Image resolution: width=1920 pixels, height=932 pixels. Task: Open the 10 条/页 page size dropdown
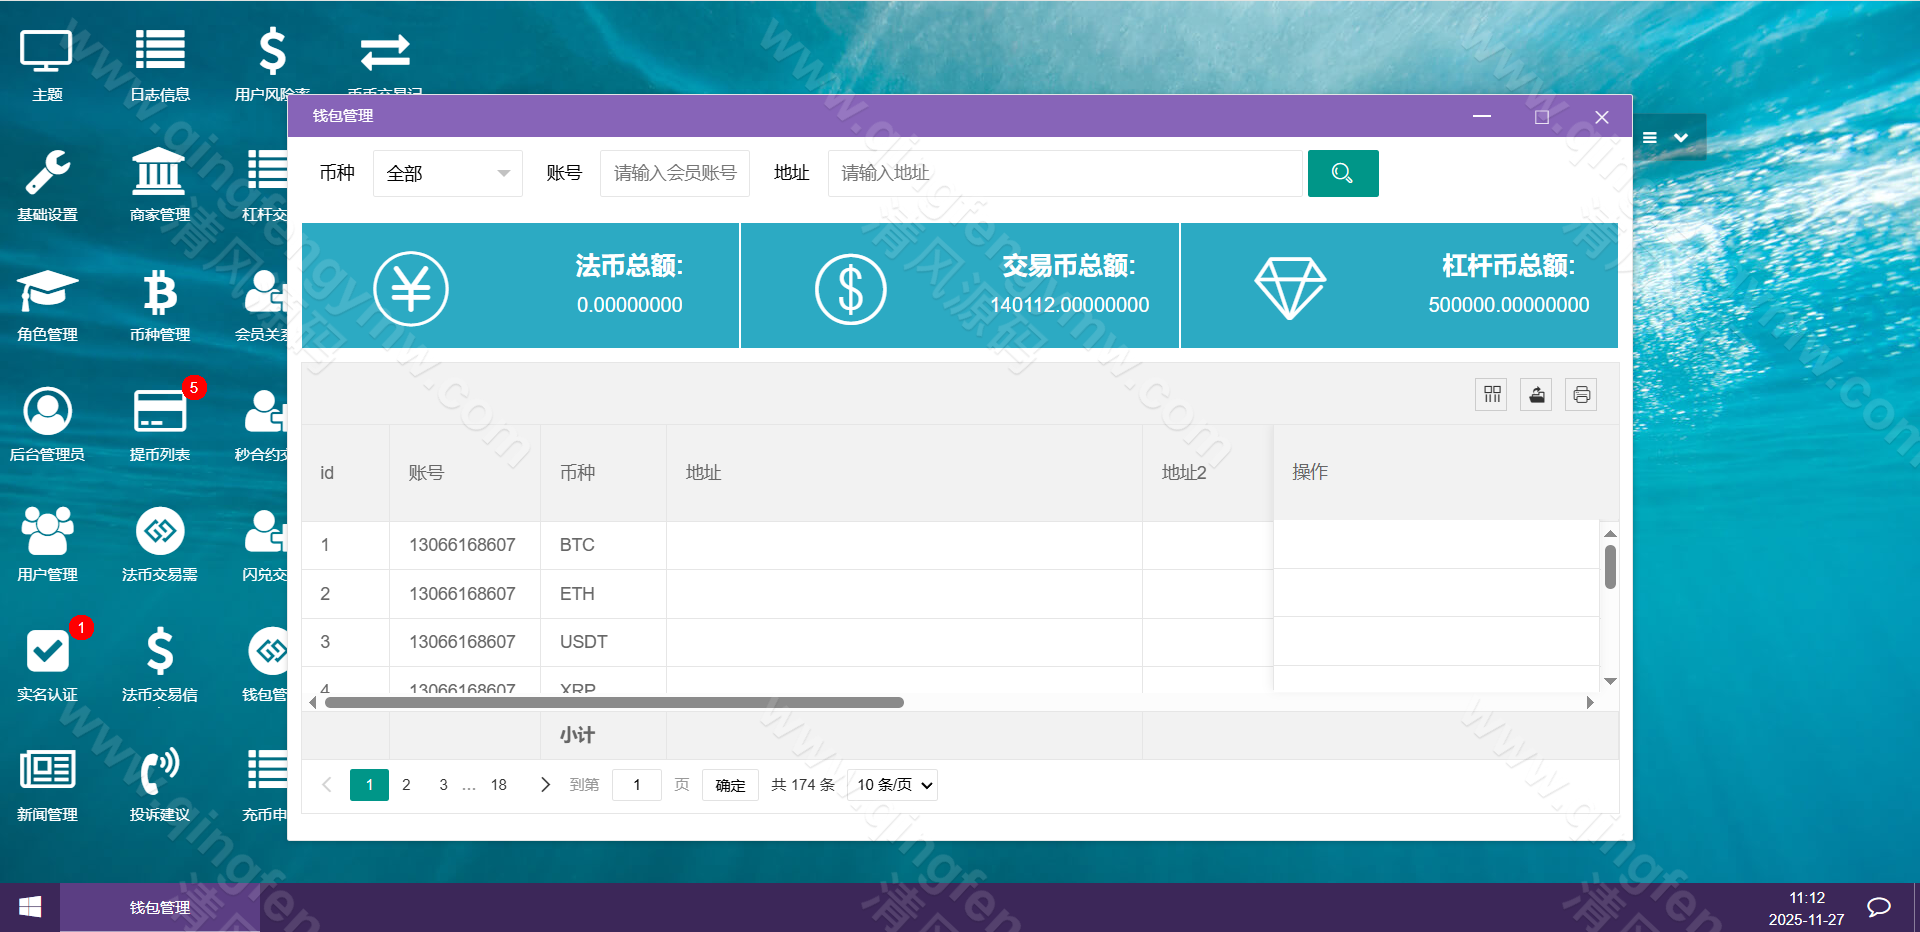[x=891, y=785]
